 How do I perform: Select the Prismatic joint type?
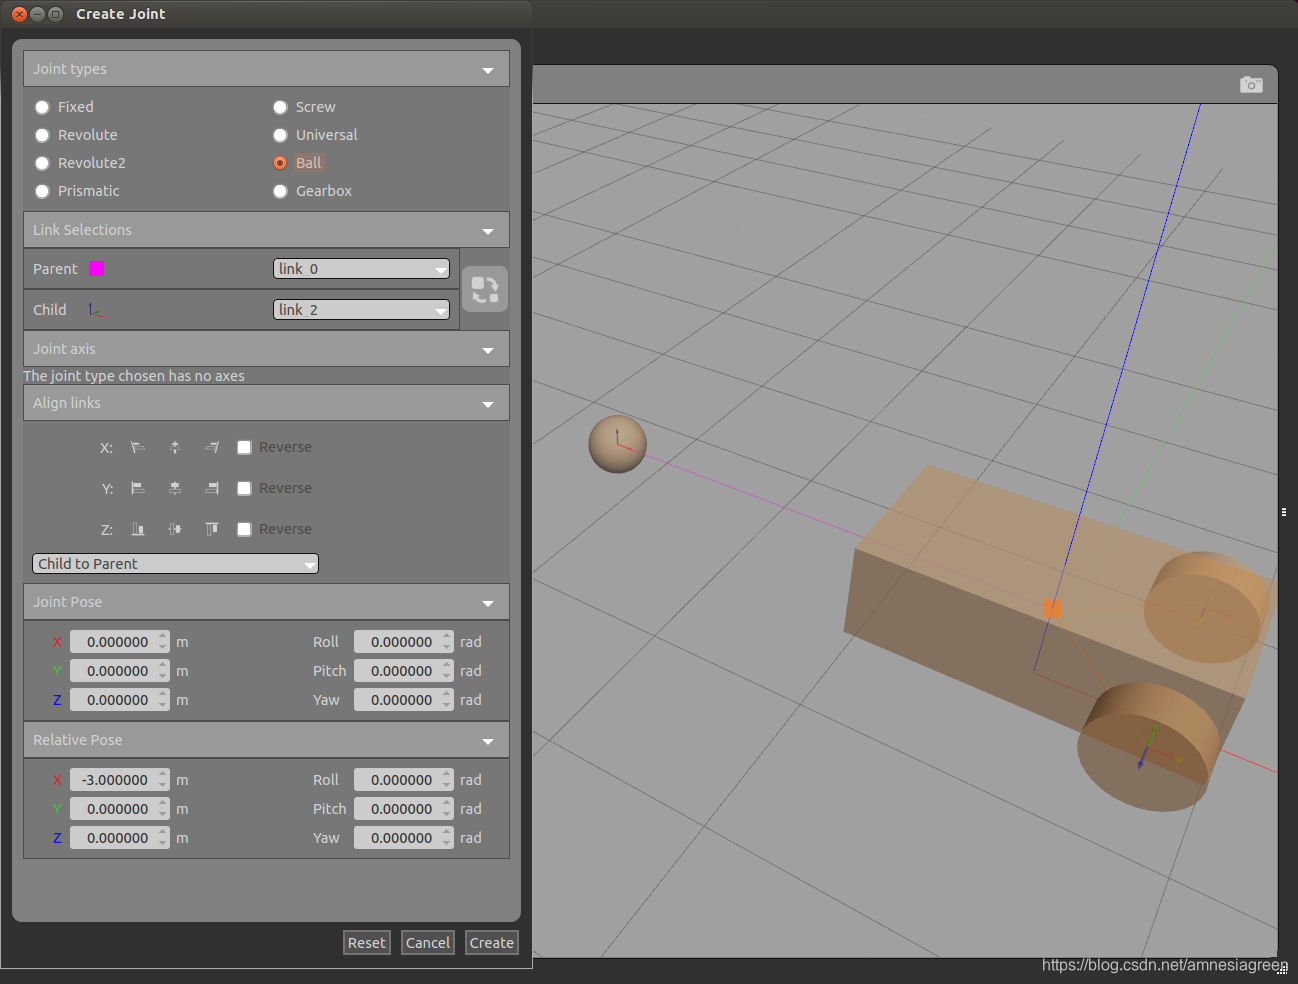[x=42, y=191]
